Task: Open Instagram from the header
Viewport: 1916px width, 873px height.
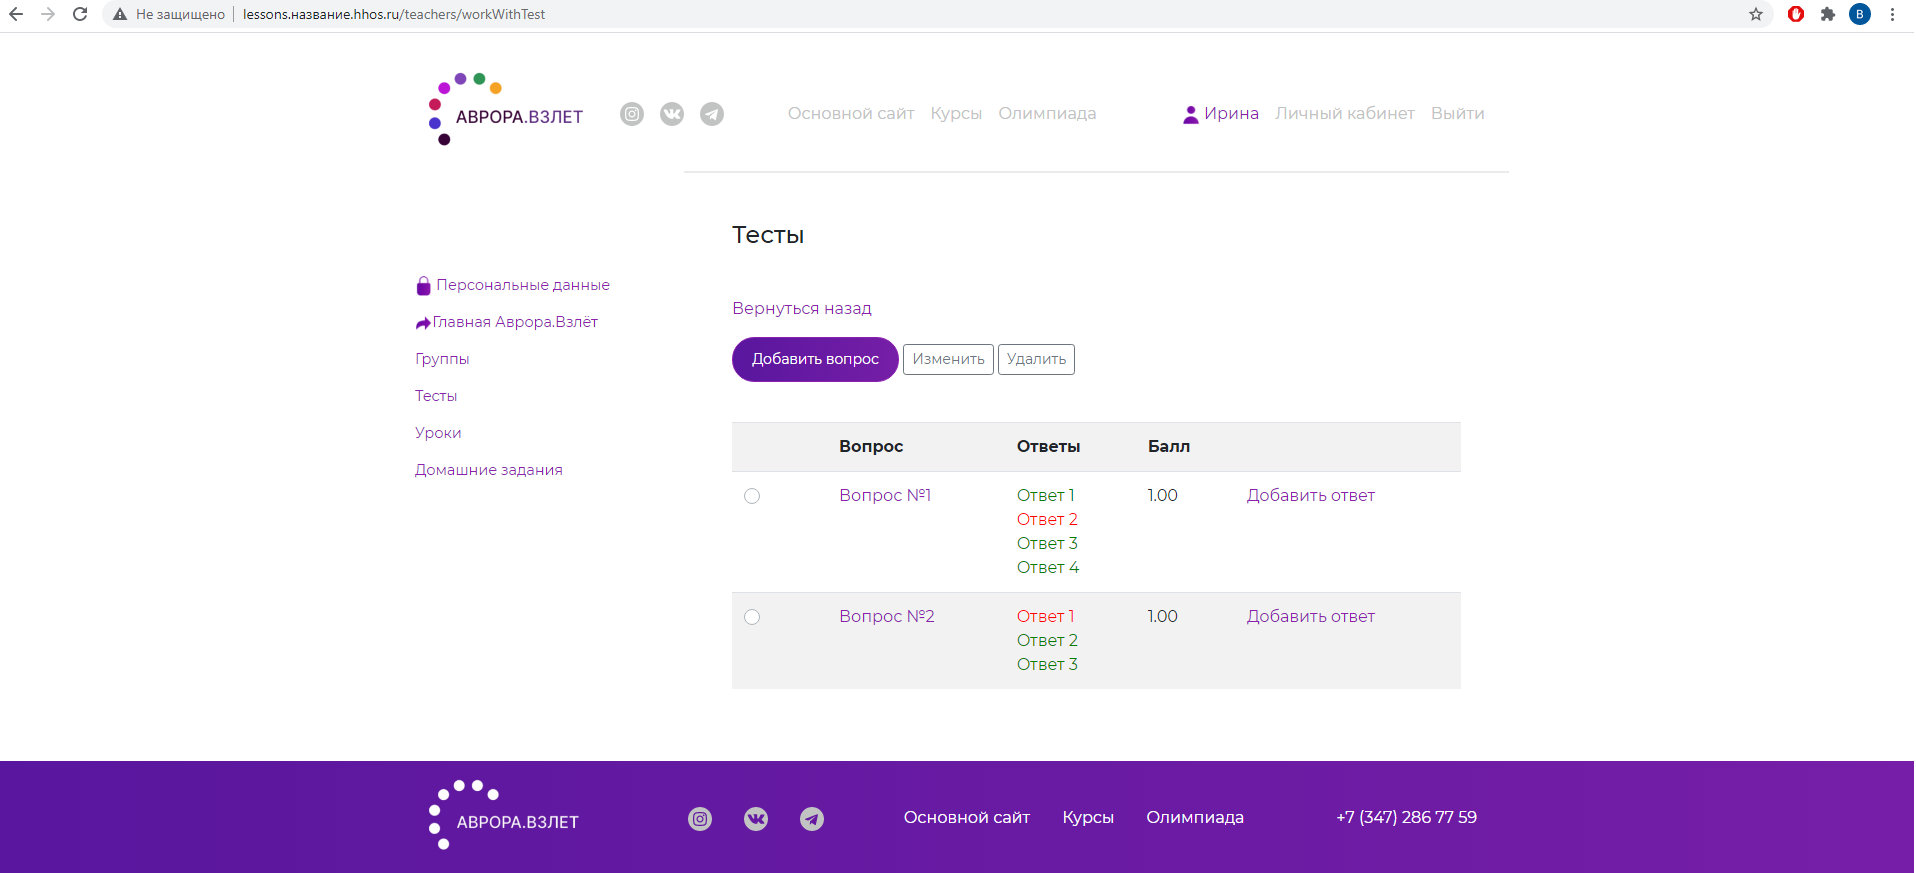Action: [632, 114]
